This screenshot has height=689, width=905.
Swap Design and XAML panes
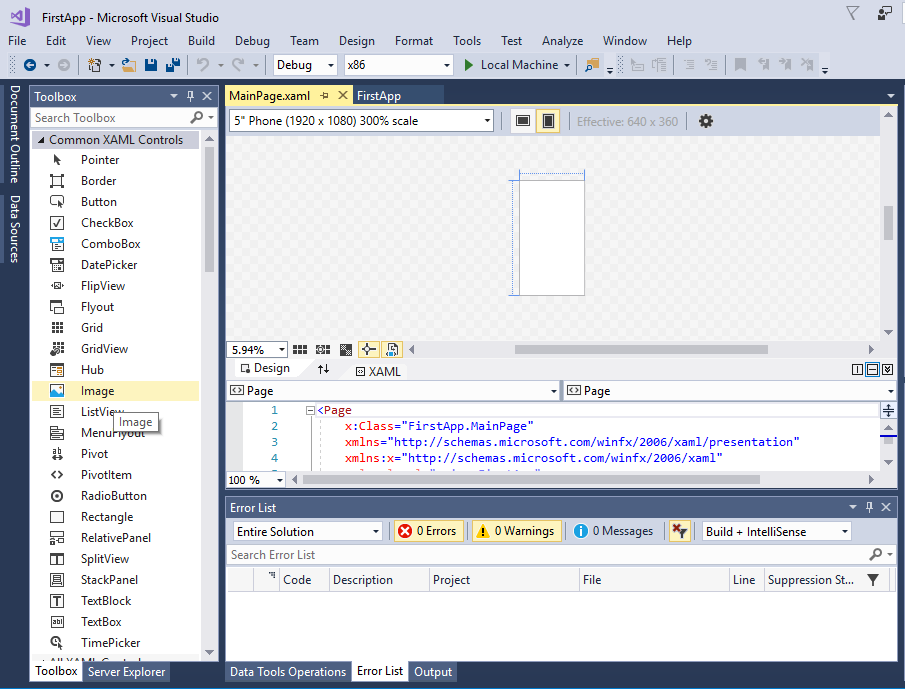click(323, 369)
